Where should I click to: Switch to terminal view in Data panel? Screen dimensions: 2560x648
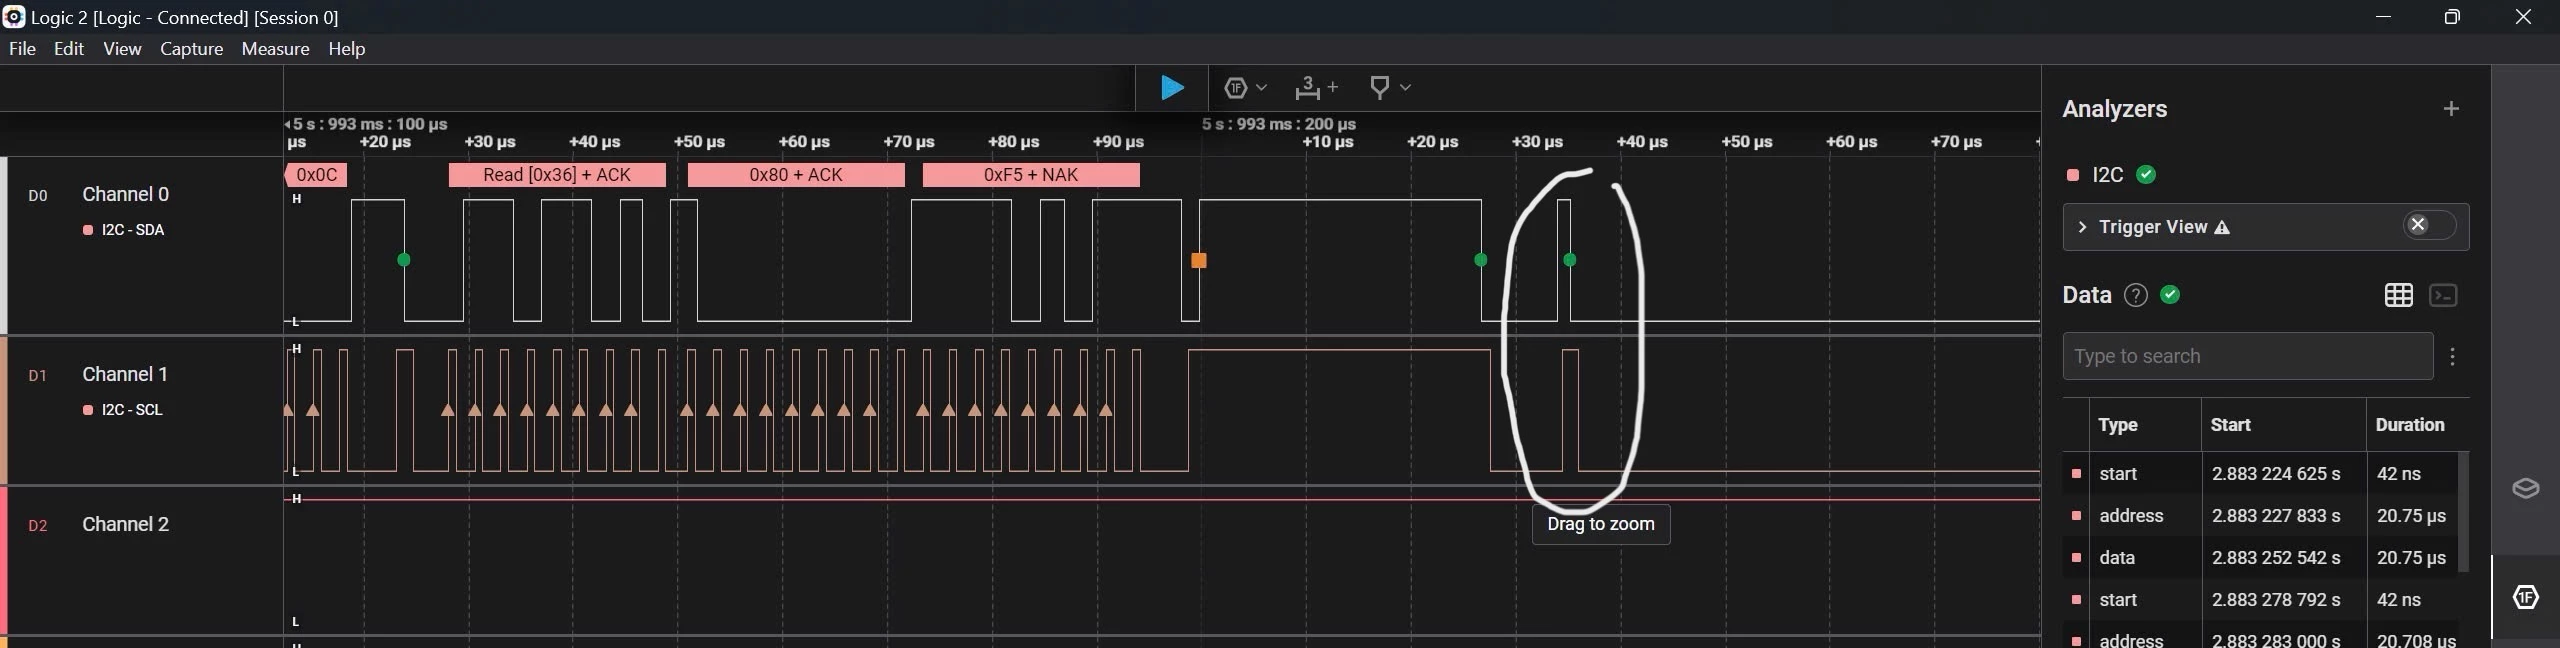[2443, 295]
